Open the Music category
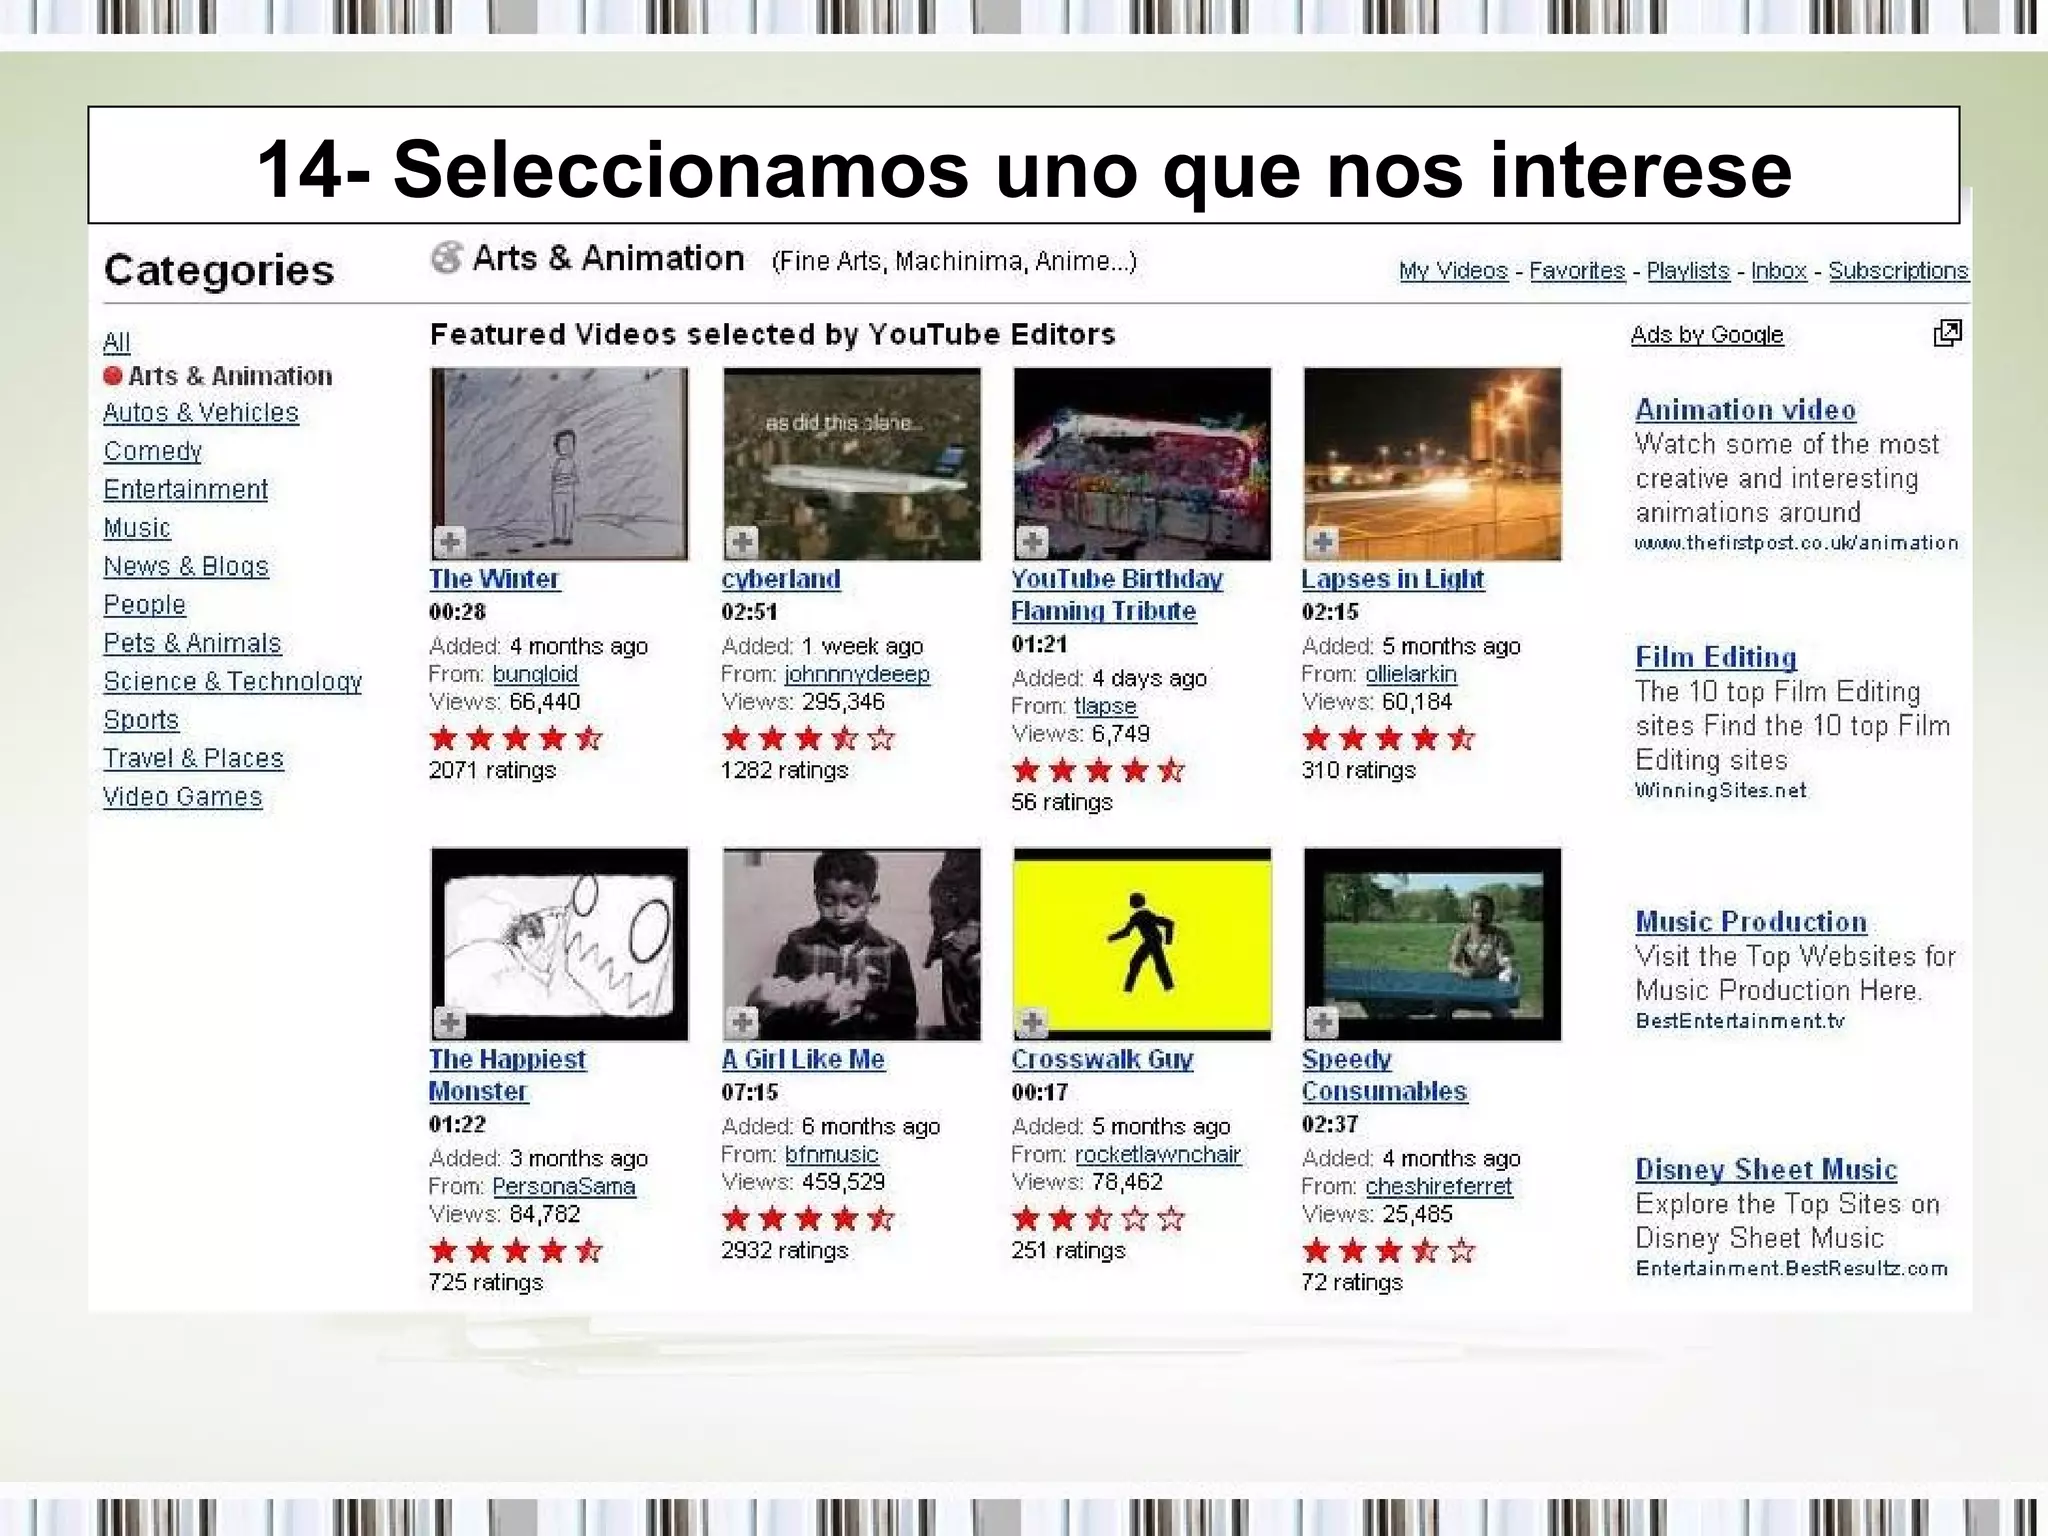This screenshot has width=2048, height=1536. (x=137, y=528)
